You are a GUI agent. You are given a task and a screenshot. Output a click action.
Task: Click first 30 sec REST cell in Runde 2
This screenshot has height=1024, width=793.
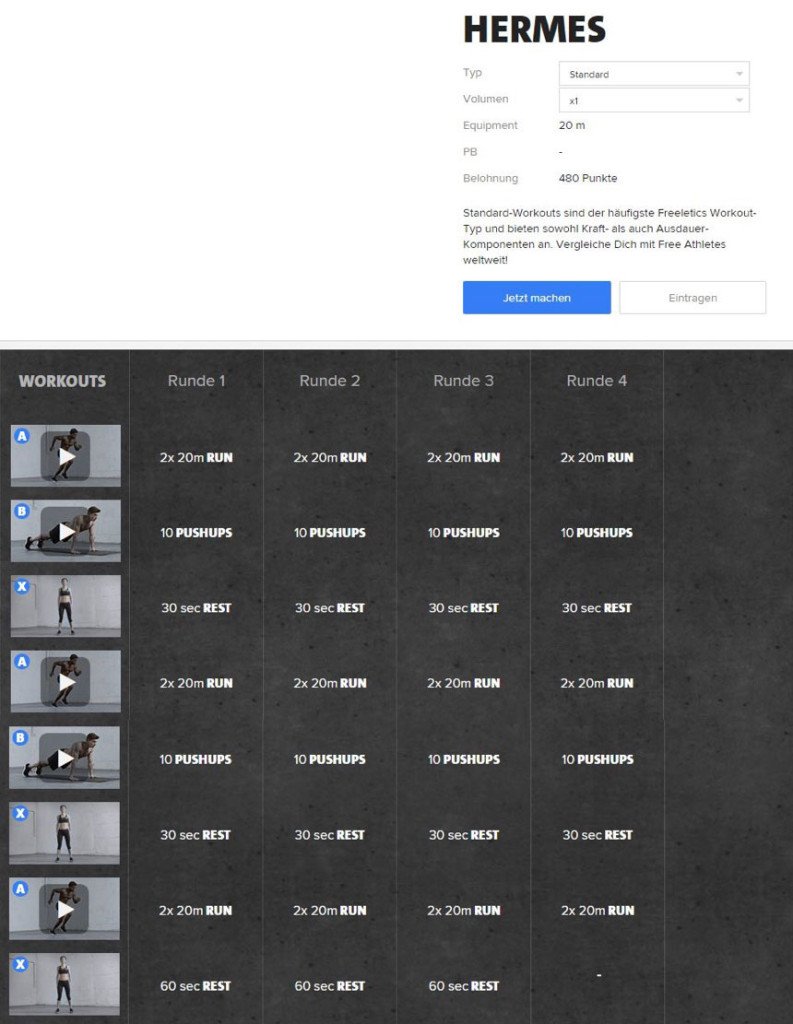click(330, 608)
